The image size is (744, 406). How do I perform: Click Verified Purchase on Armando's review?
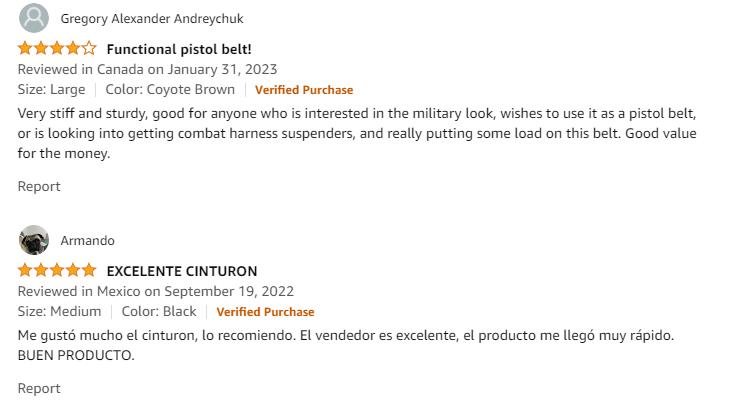(x=265, y=312)
